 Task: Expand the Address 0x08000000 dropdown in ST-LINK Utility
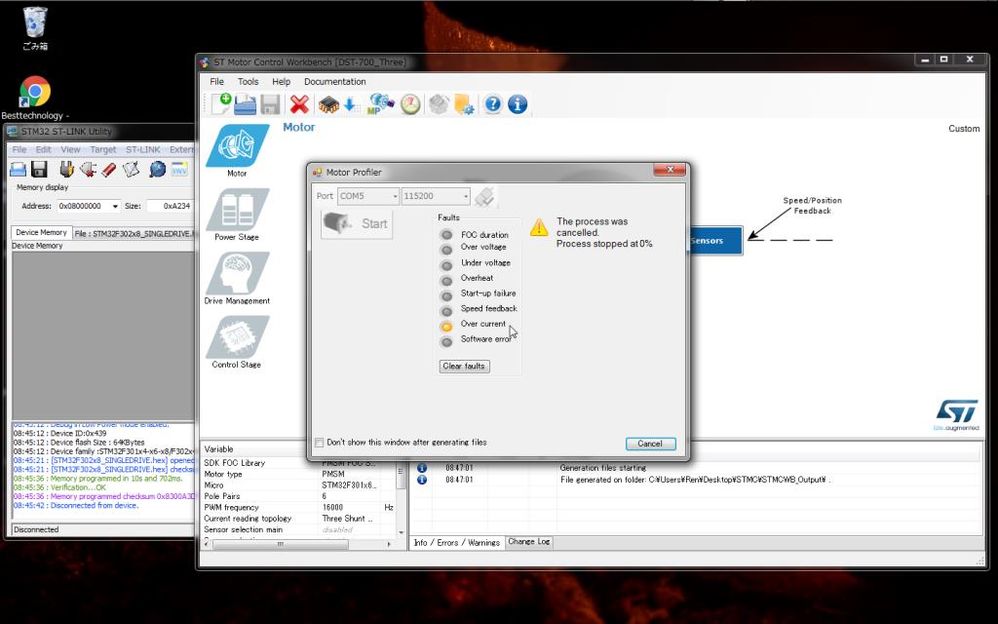[x=115, y=206]
